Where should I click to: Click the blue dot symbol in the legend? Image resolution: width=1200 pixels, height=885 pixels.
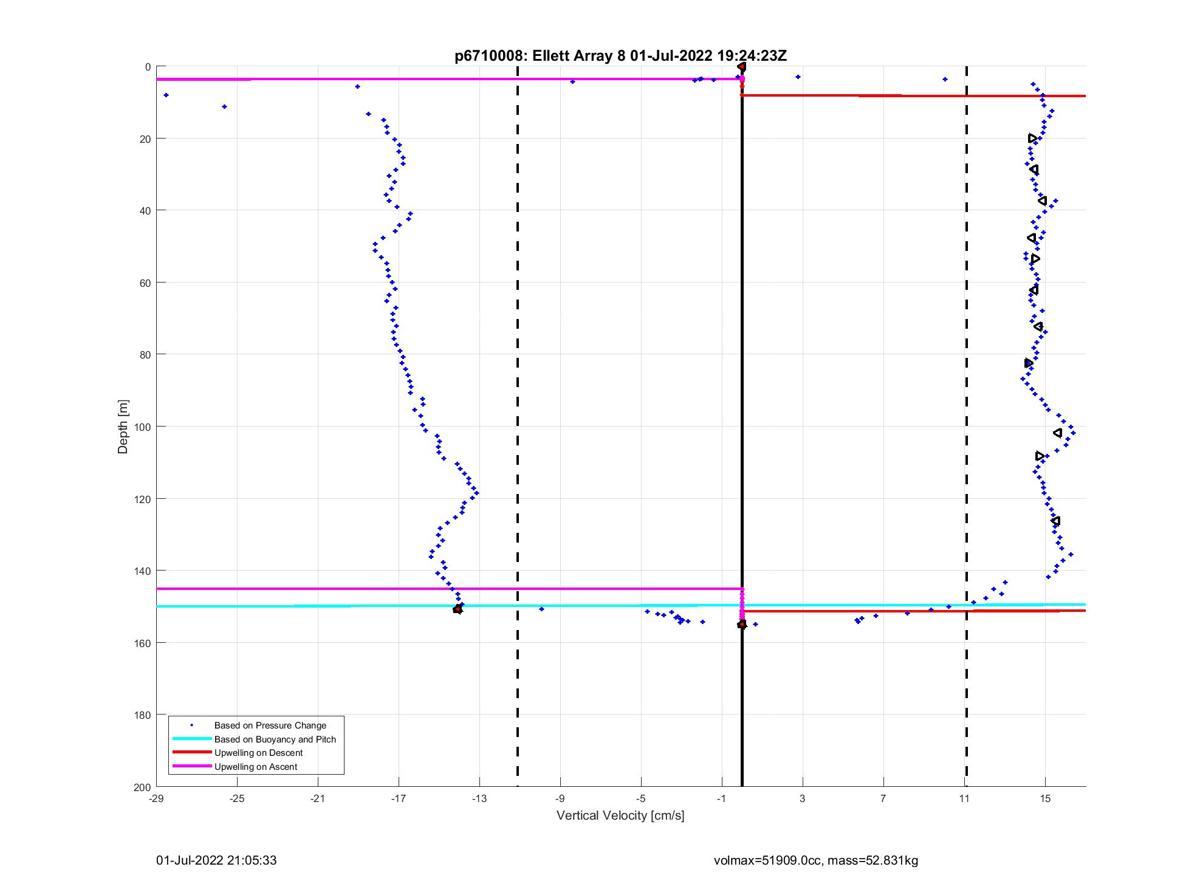[x=192, y=725]
